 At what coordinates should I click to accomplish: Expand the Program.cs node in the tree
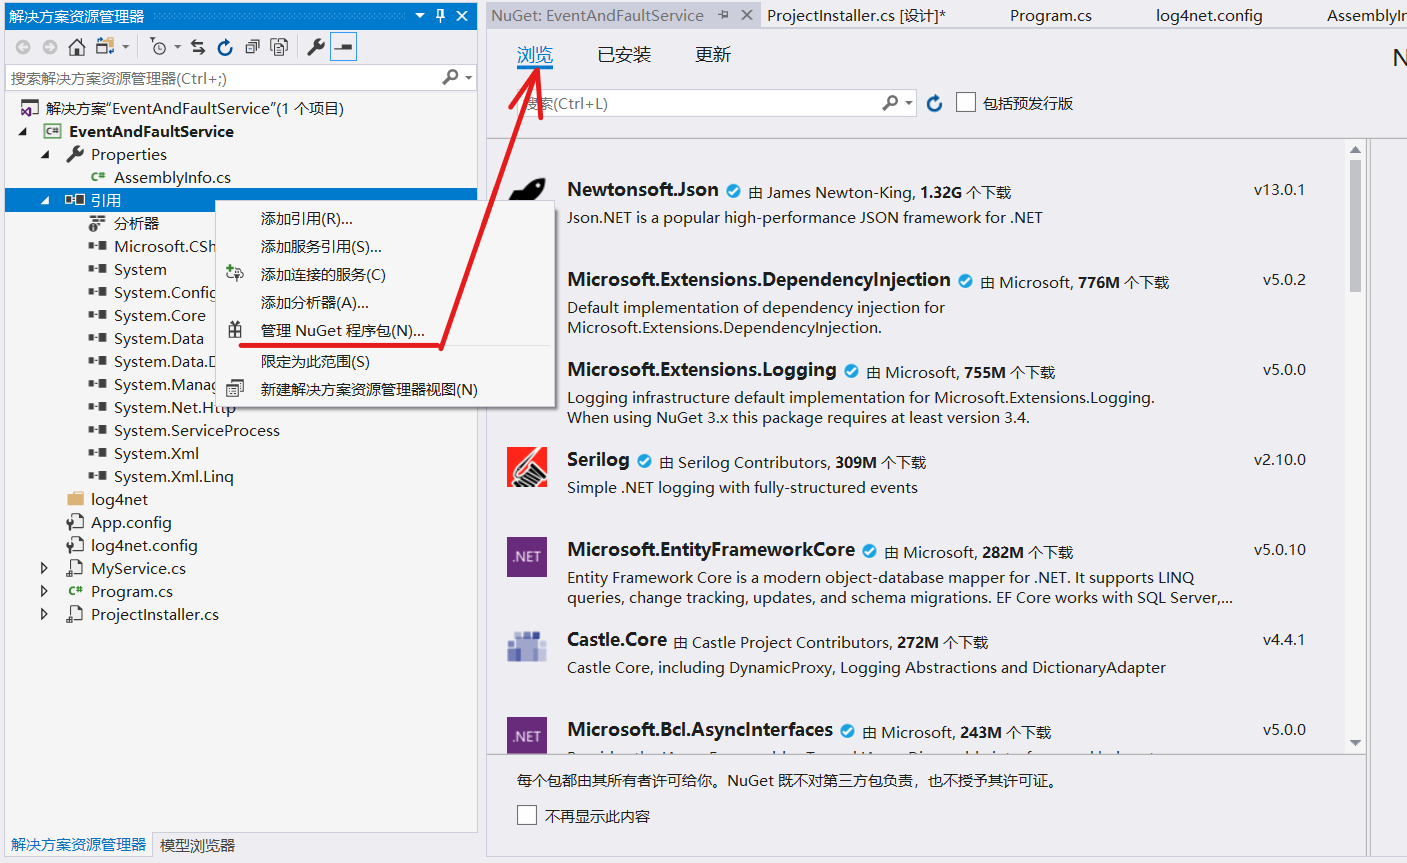[x=44, y=591]
